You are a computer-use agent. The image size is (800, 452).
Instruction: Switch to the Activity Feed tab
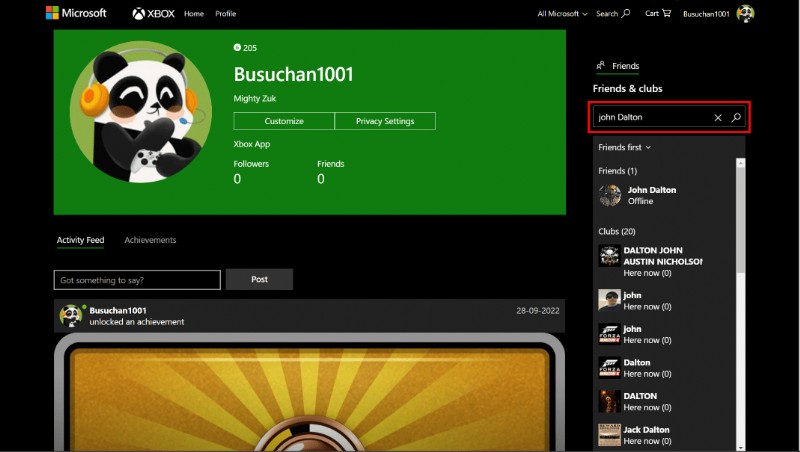pyautogui.click(x=81, y=240)
